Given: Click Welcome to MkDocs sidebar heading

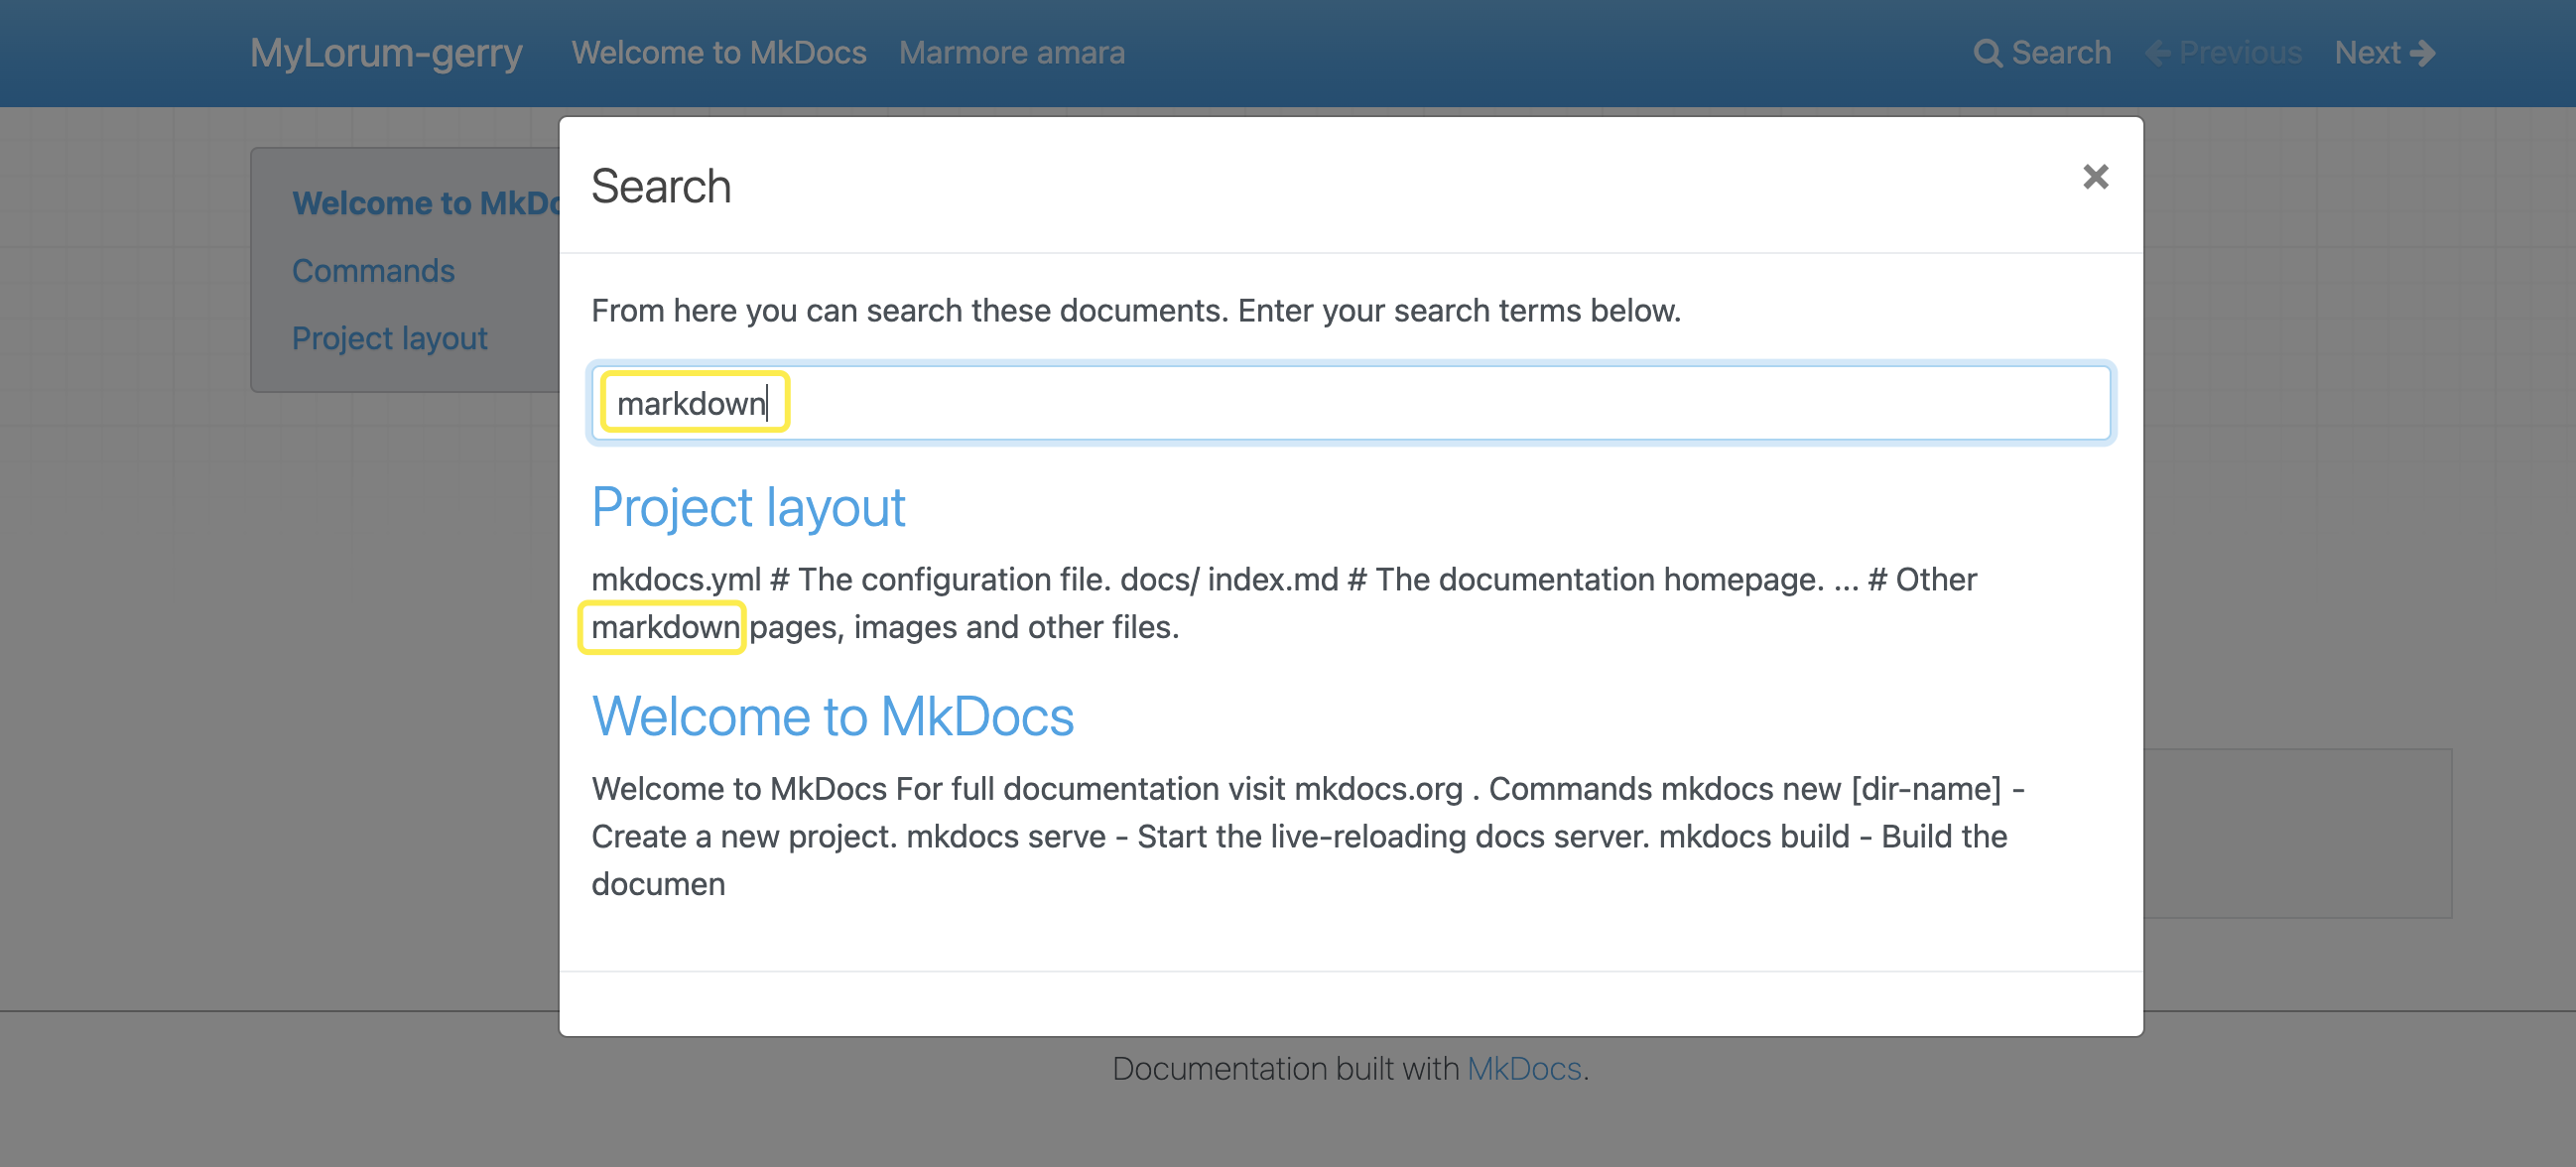Looking at the screenshot, I should point(426,203).
